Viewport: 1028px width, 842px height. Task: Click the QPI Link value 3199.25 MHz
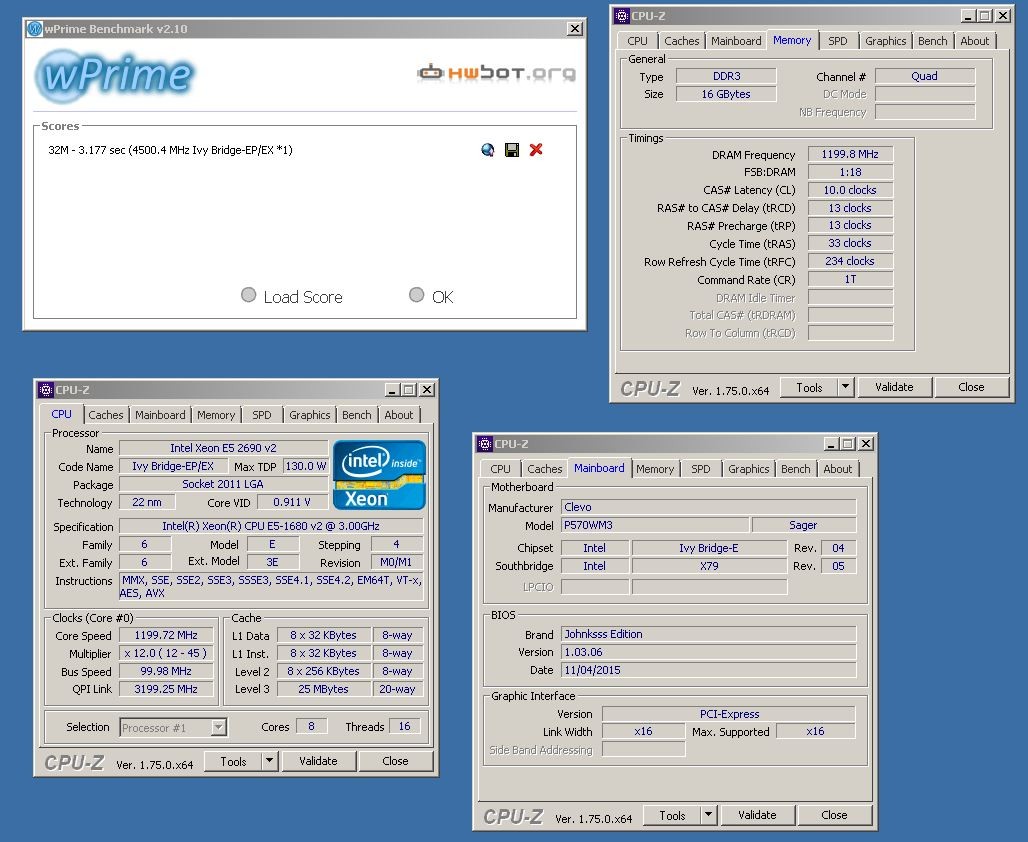click(x=166, y=689)
